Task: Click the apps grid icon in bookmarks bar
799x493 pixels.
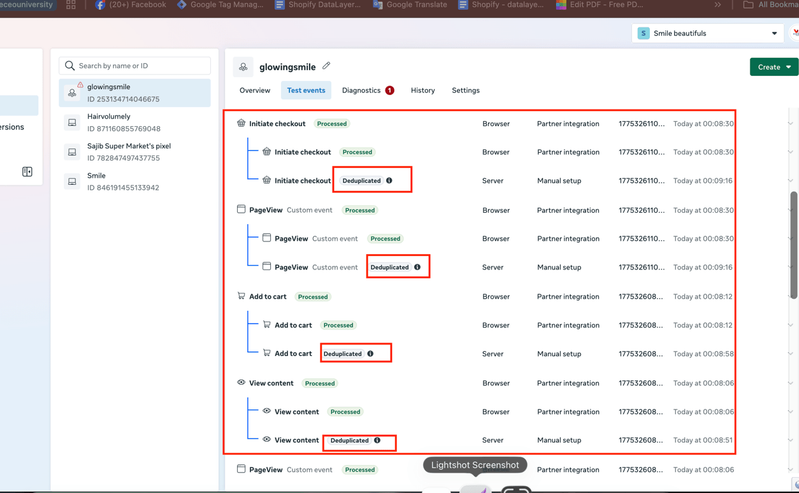Action: [71, 5]
